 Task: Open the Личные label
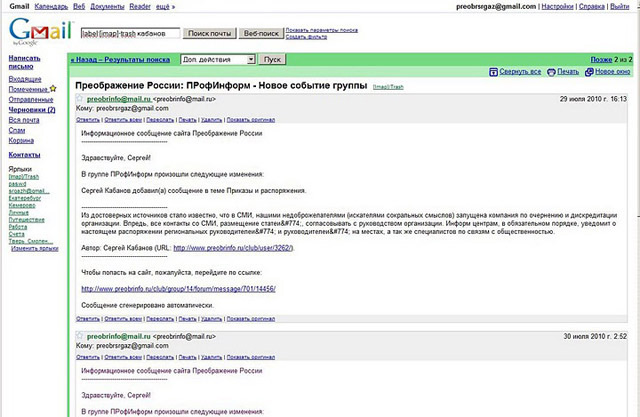[19, 213]
